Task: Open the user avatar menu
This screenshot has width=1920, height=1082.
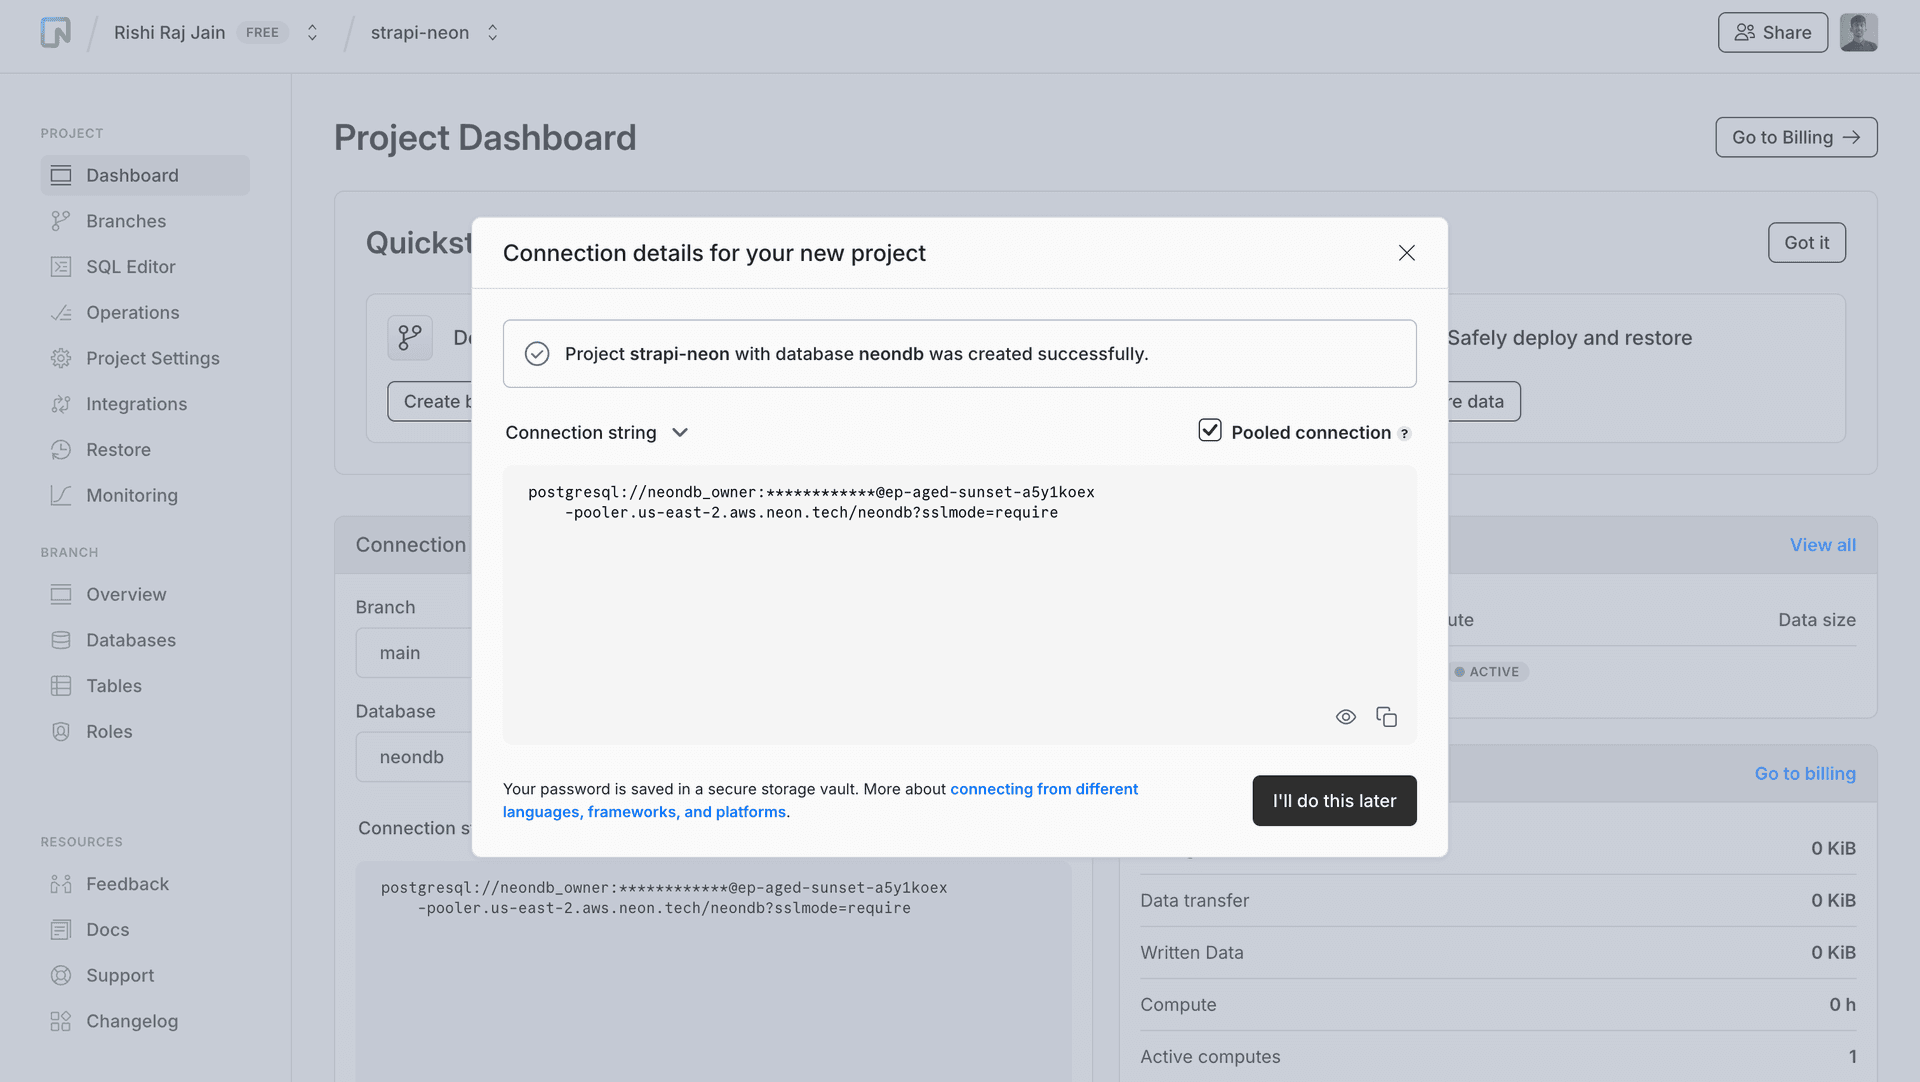Action: 1858,32
